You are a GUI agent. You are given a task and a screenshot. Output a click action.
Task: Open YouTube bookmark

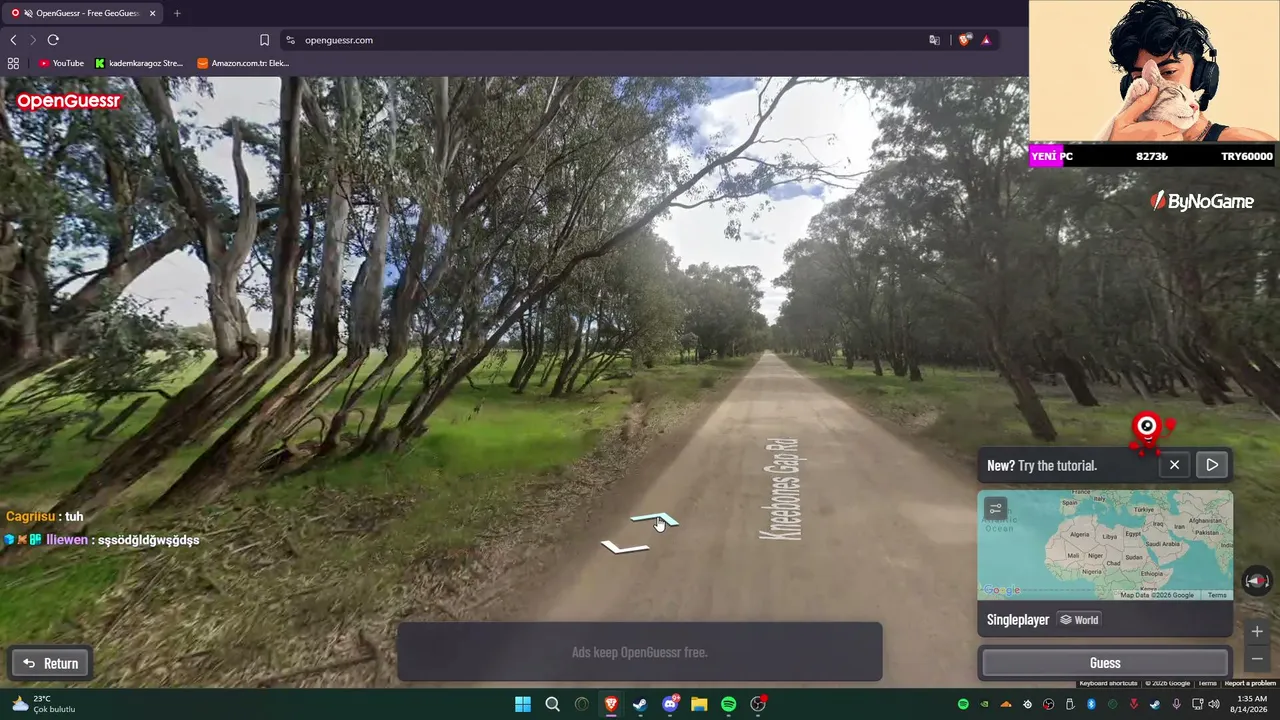61,63
